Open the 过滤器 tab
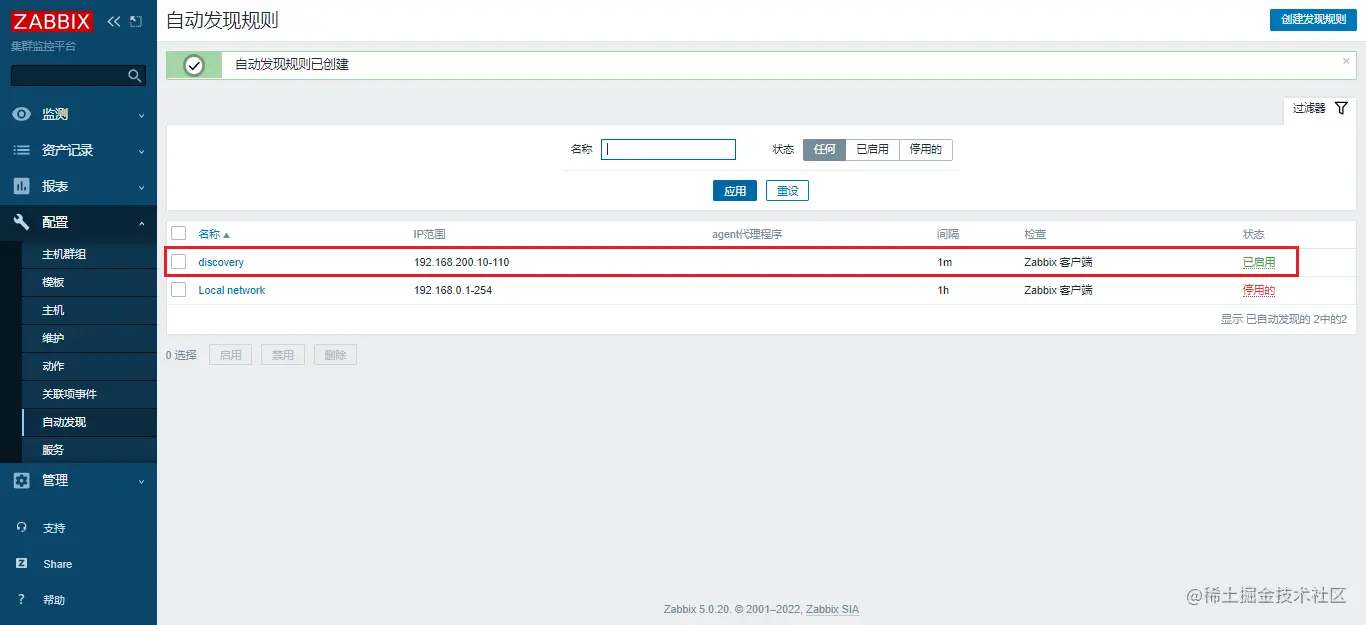Screen dimensions: 1366x625 click(1319, 108)
